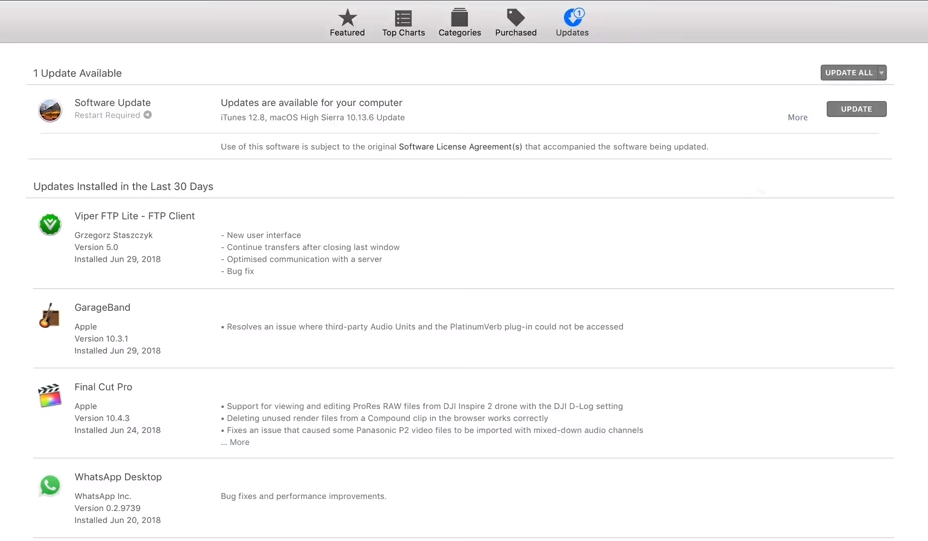The width and height of the screenshot is (928, 541).
Task: Click the Panasonic P2 video files release note
Action: 432,430
